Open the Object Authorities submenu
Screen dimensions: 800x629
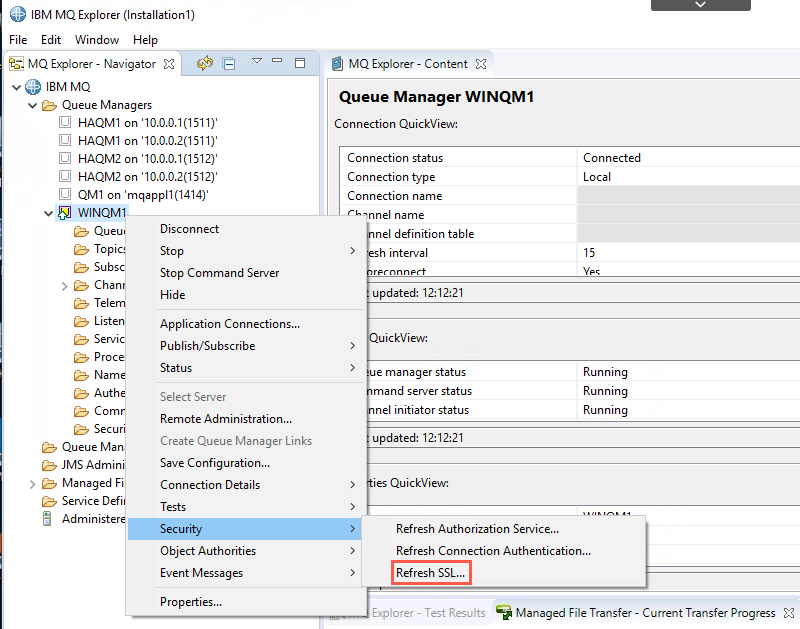click(244, 550)
